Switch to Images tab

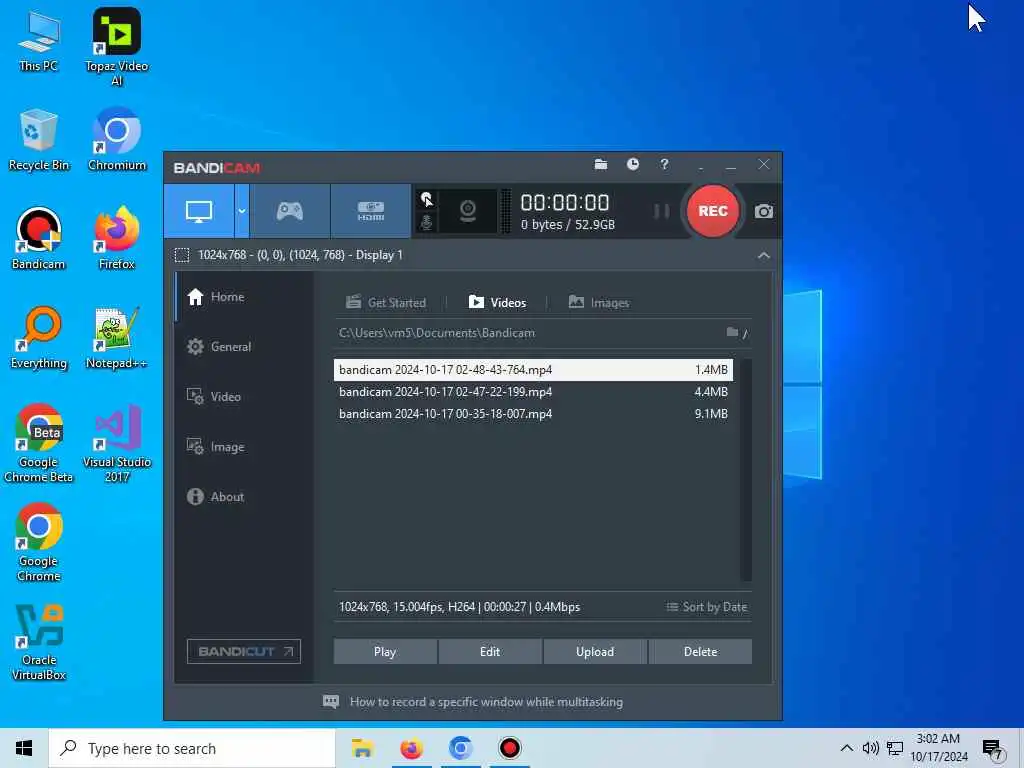click(599, 302)
